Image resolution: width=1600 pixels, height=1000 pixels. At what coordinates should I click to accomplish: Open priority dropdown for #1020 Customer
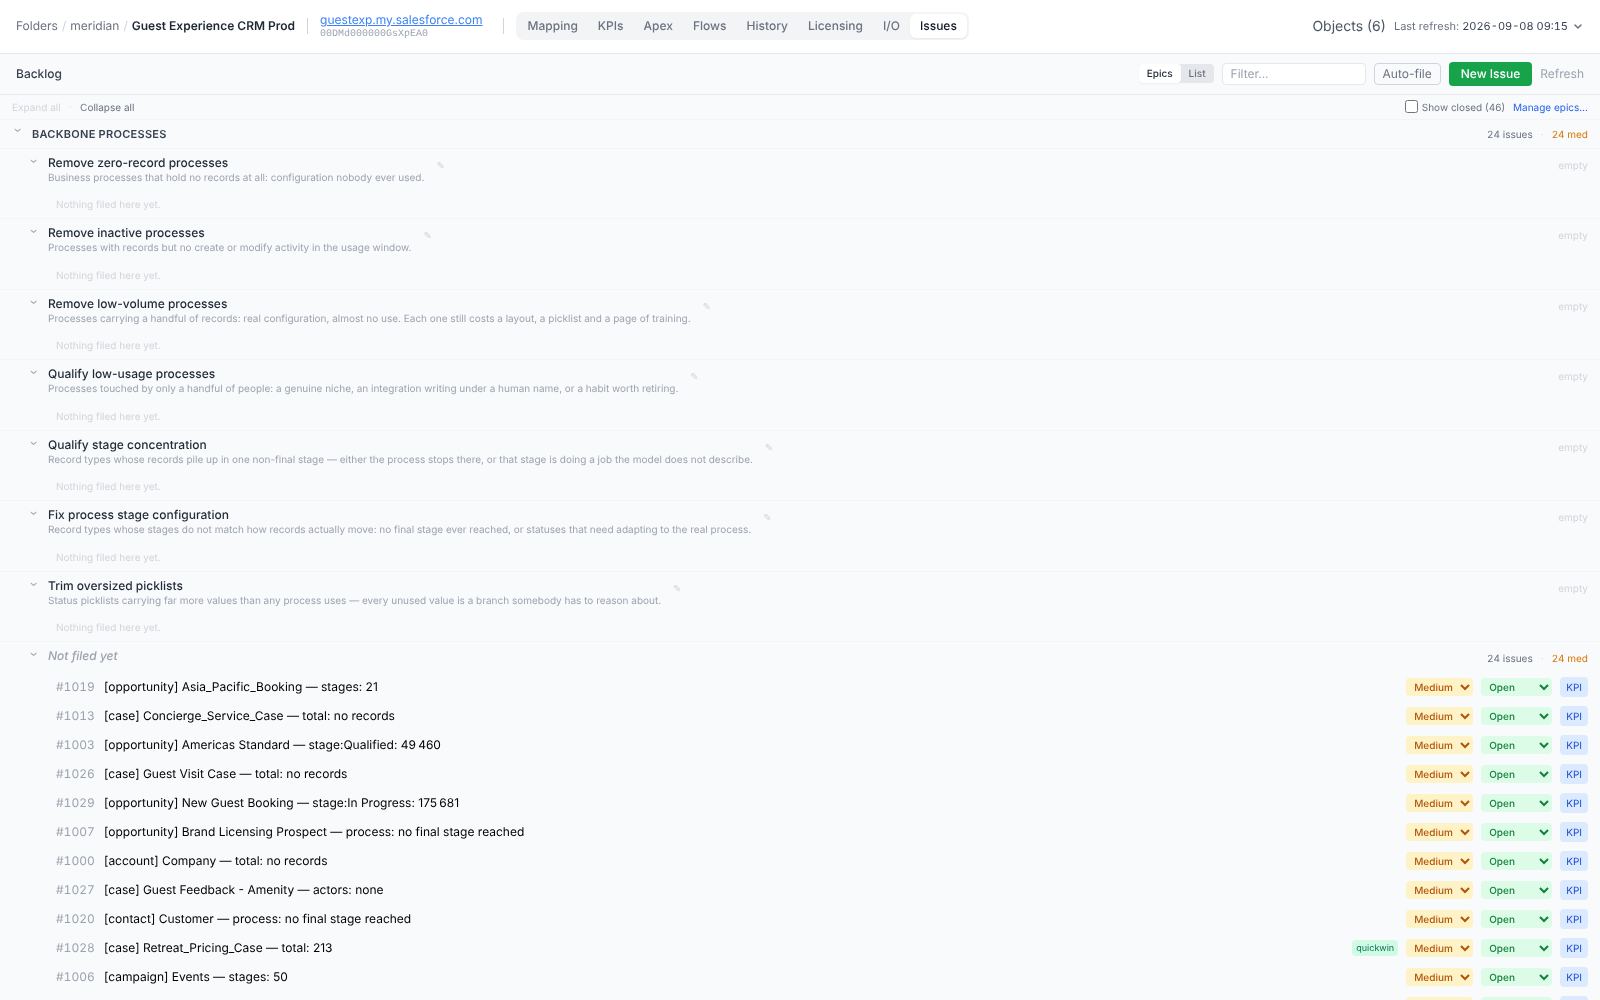coord(1439,919)
